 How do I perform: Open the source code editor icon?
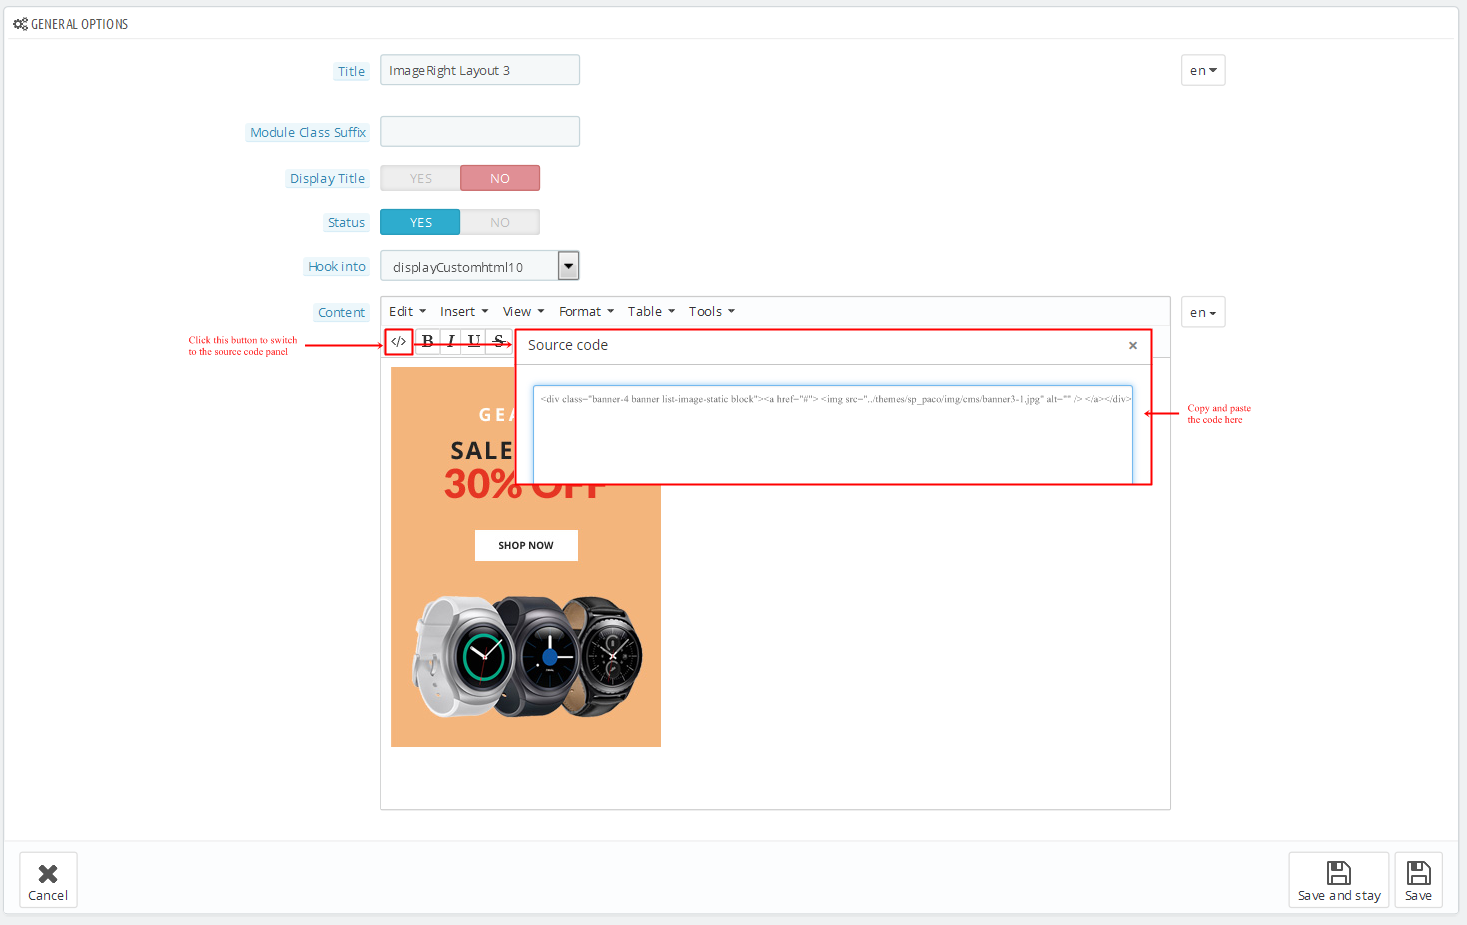pyautogui.click(x=398, y=342)
